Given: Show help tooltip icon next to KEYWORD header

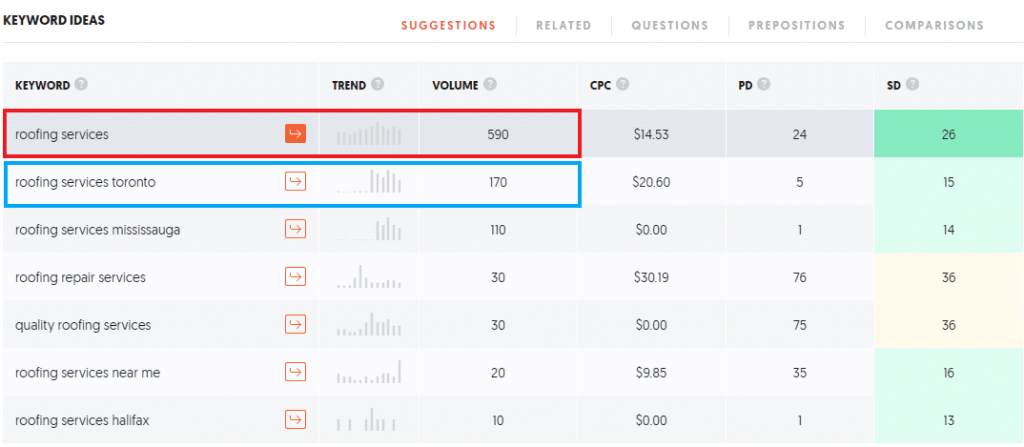Looking at the screenshot, I should pos(81,85).
